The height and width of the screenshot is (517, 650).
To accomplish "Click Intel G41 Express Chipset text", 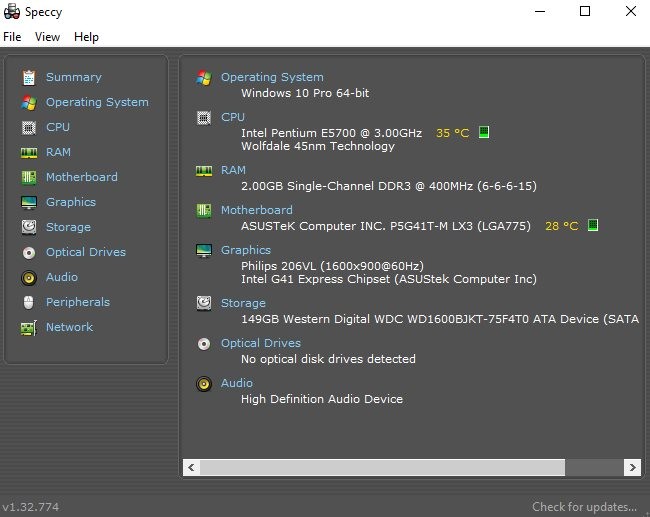I will 389,279.
